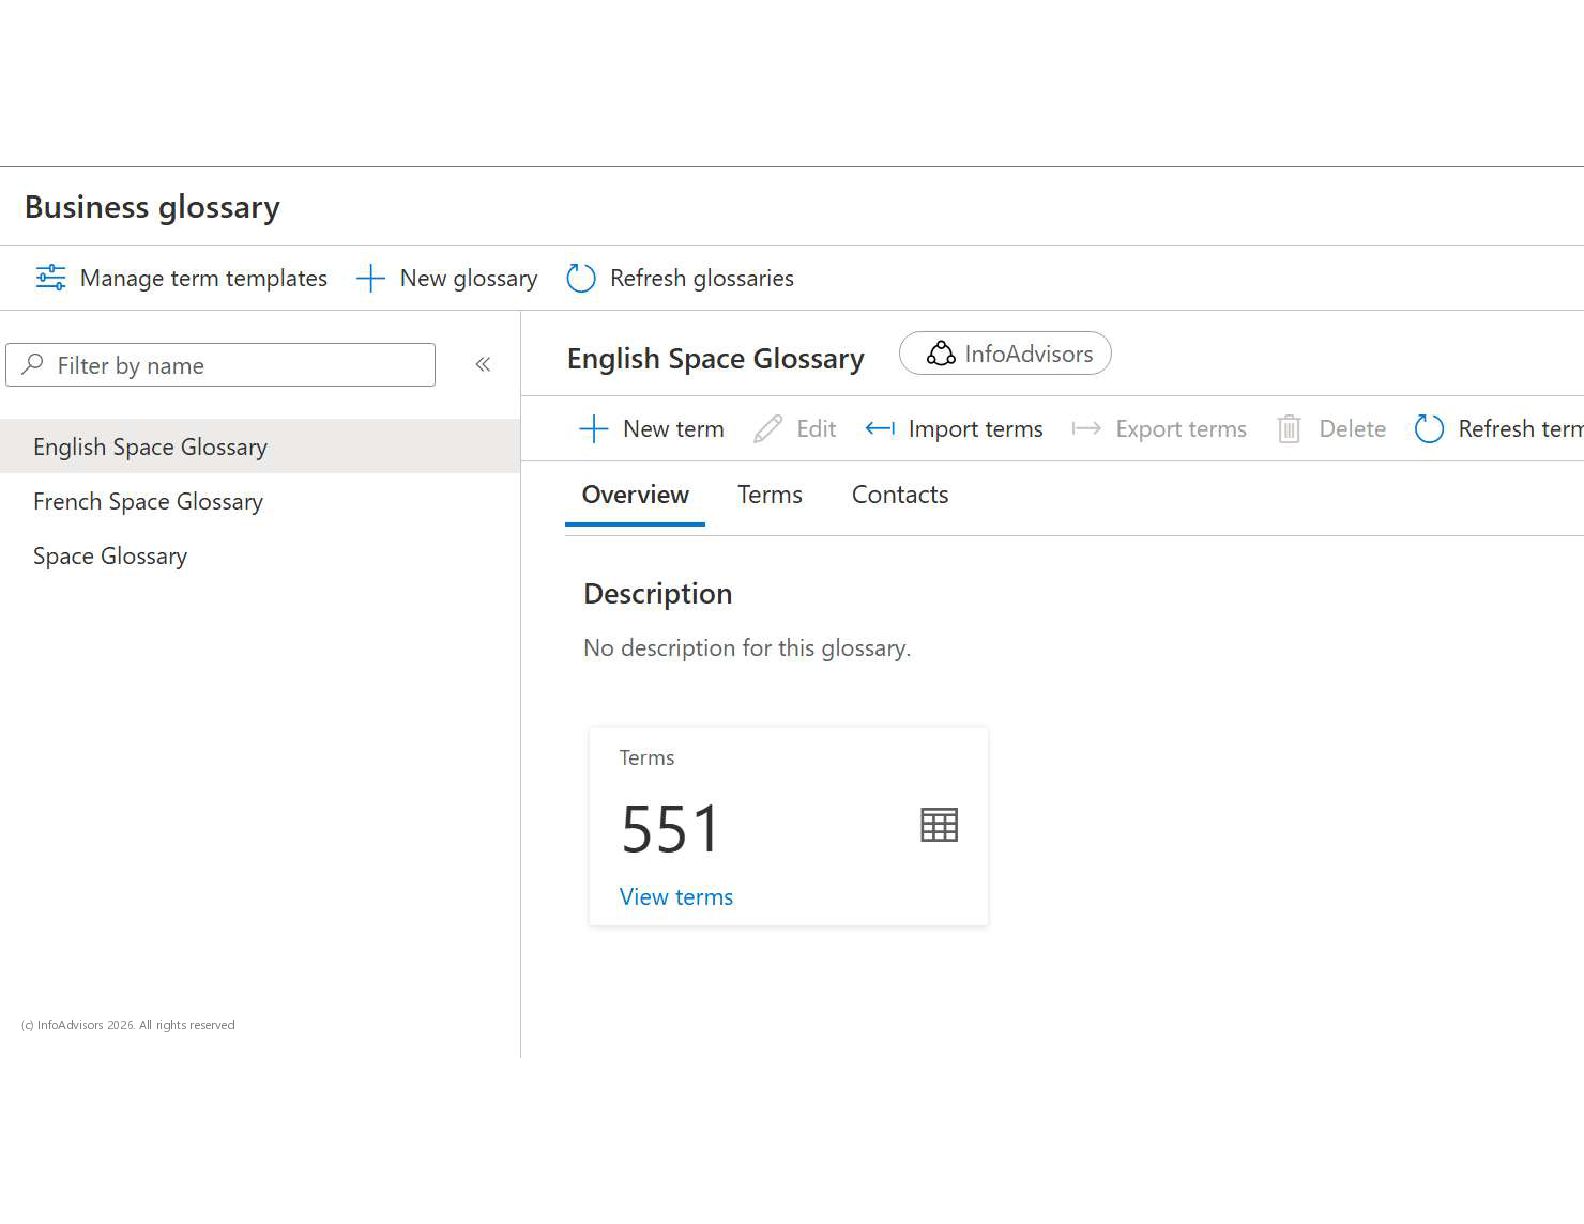Click the Refresh glossaries circular icon

580,278
